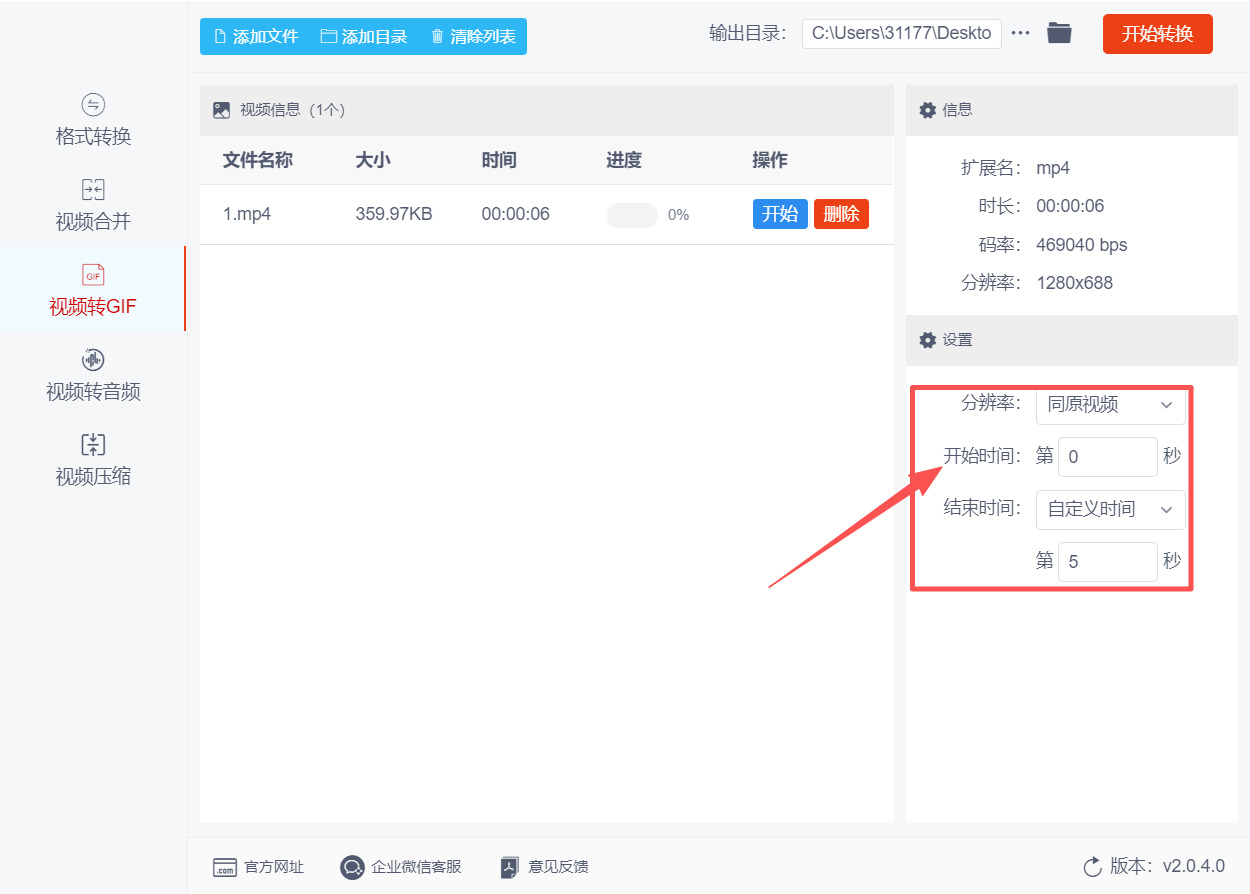Click the 扩展名 mp4 value

1053,168
